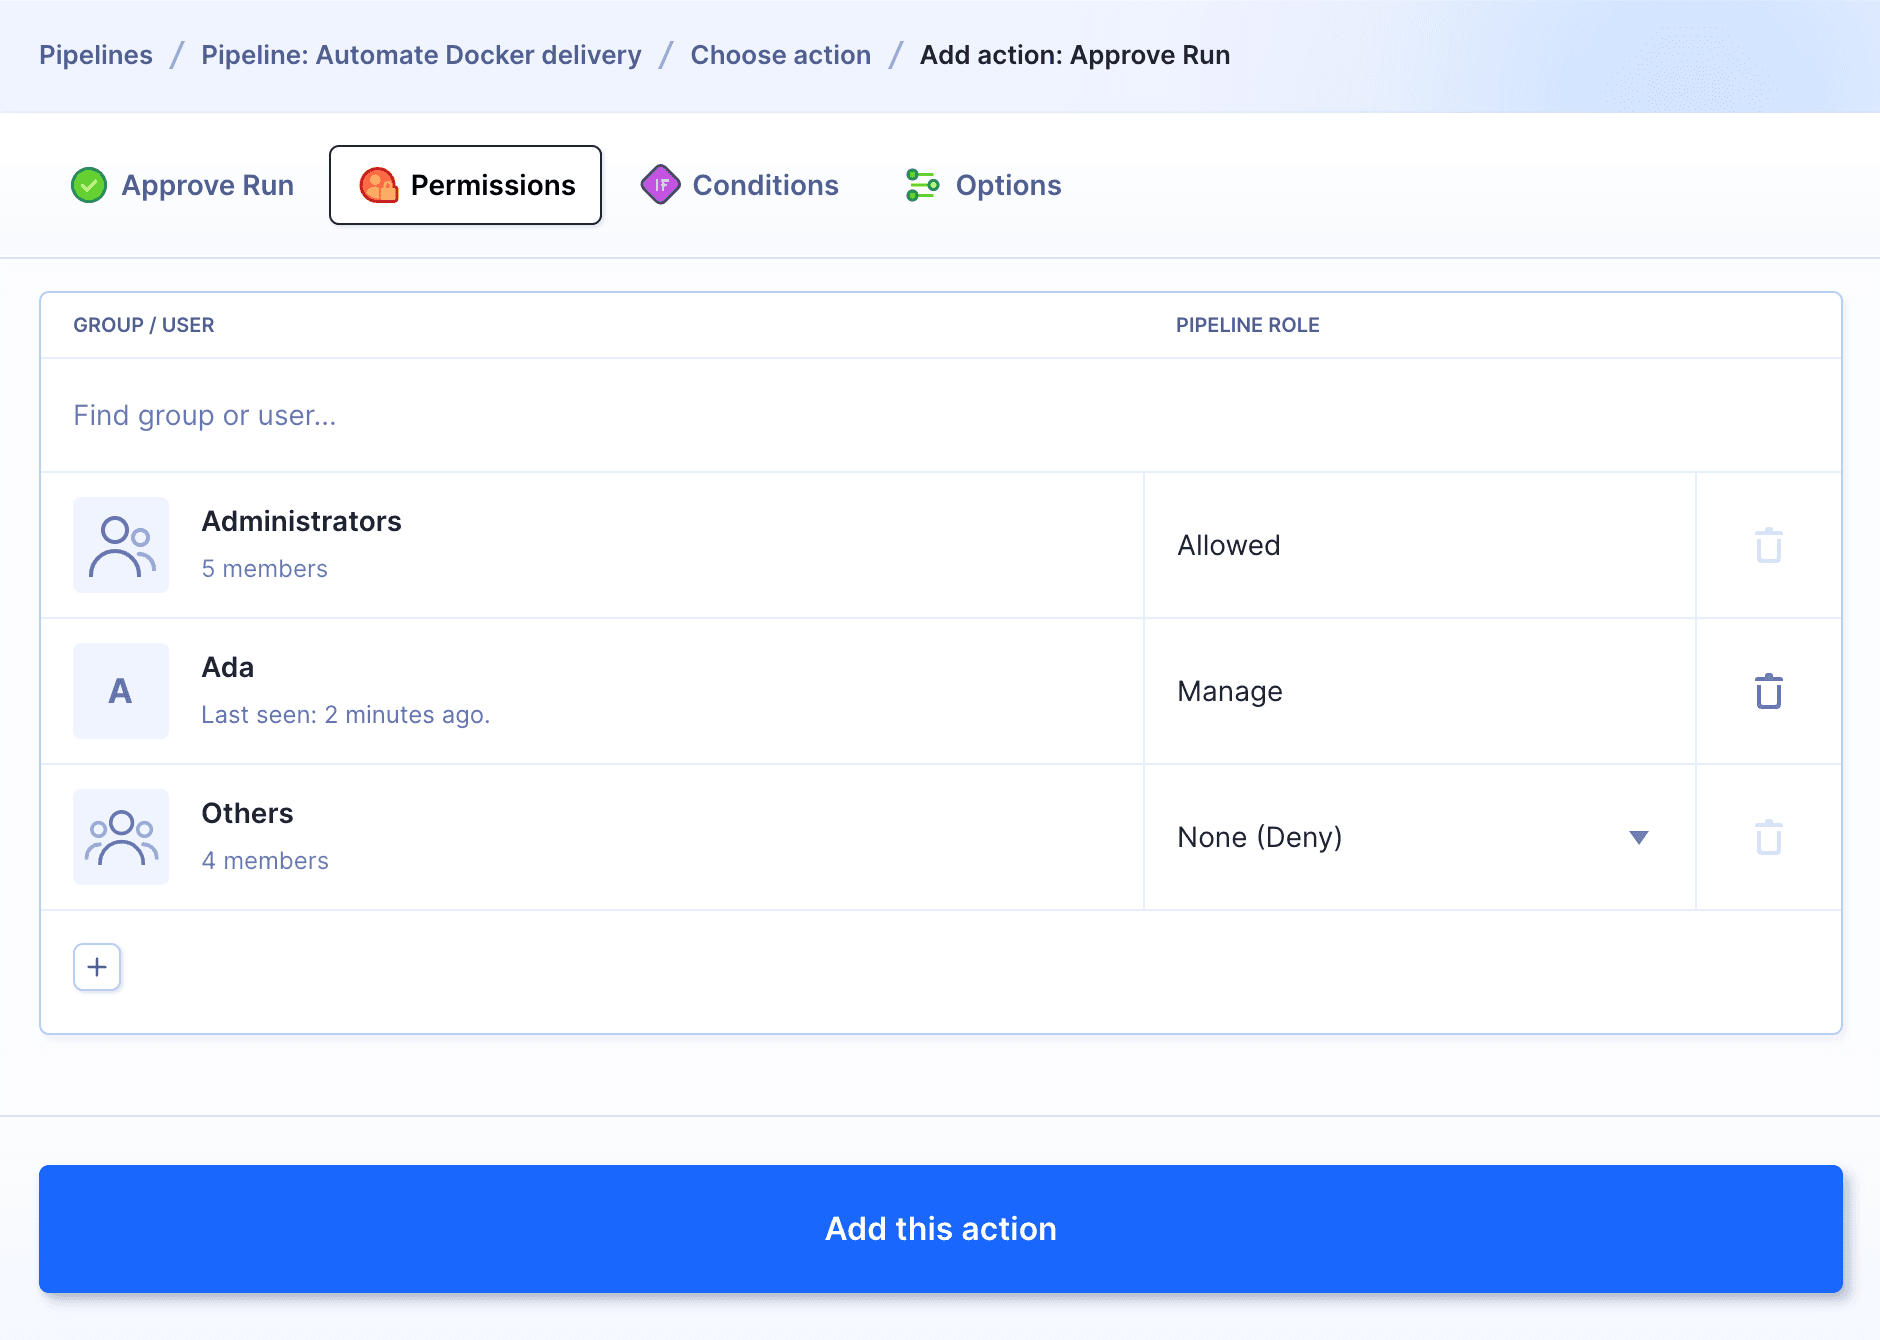Click the plus icon to add a row
This screenshot has height=1340, width=1880.
point(97,967)
